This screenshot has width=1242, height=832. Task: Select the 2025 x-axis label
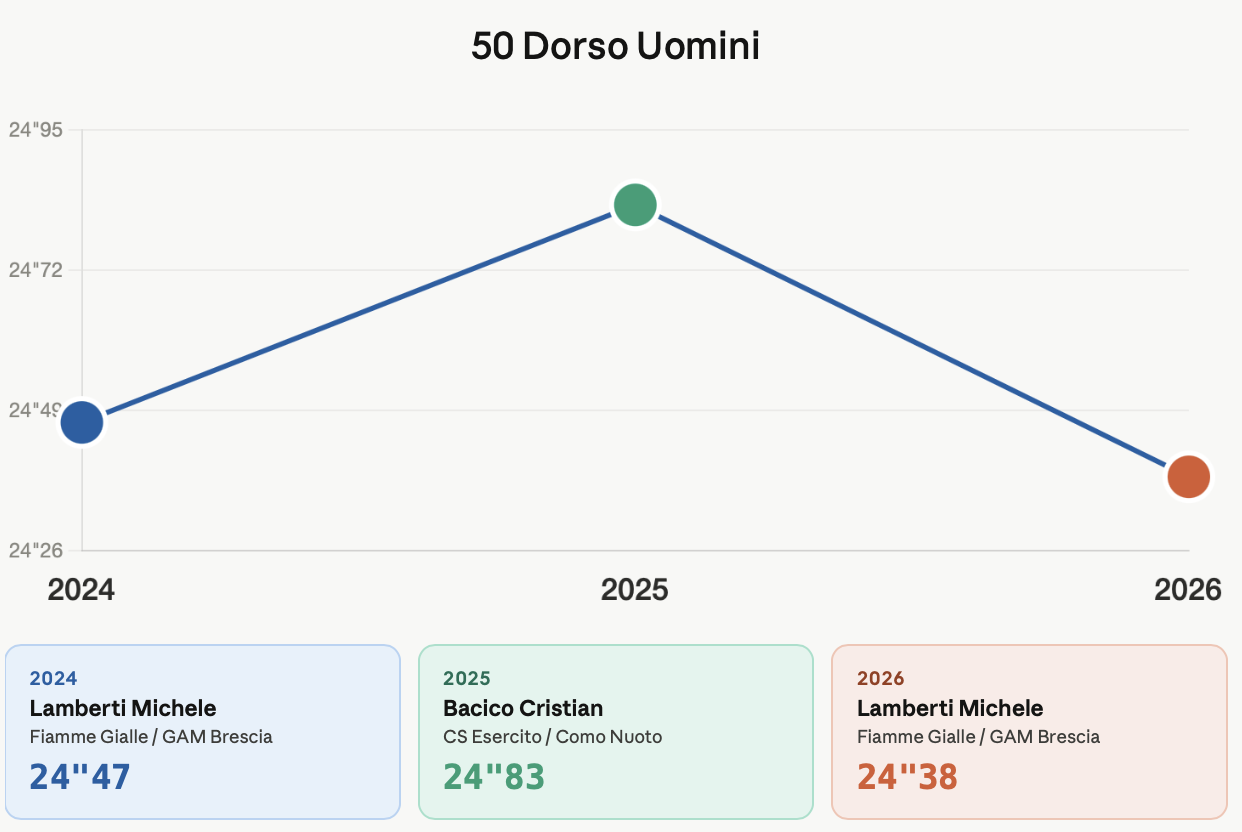click(635, 590)
